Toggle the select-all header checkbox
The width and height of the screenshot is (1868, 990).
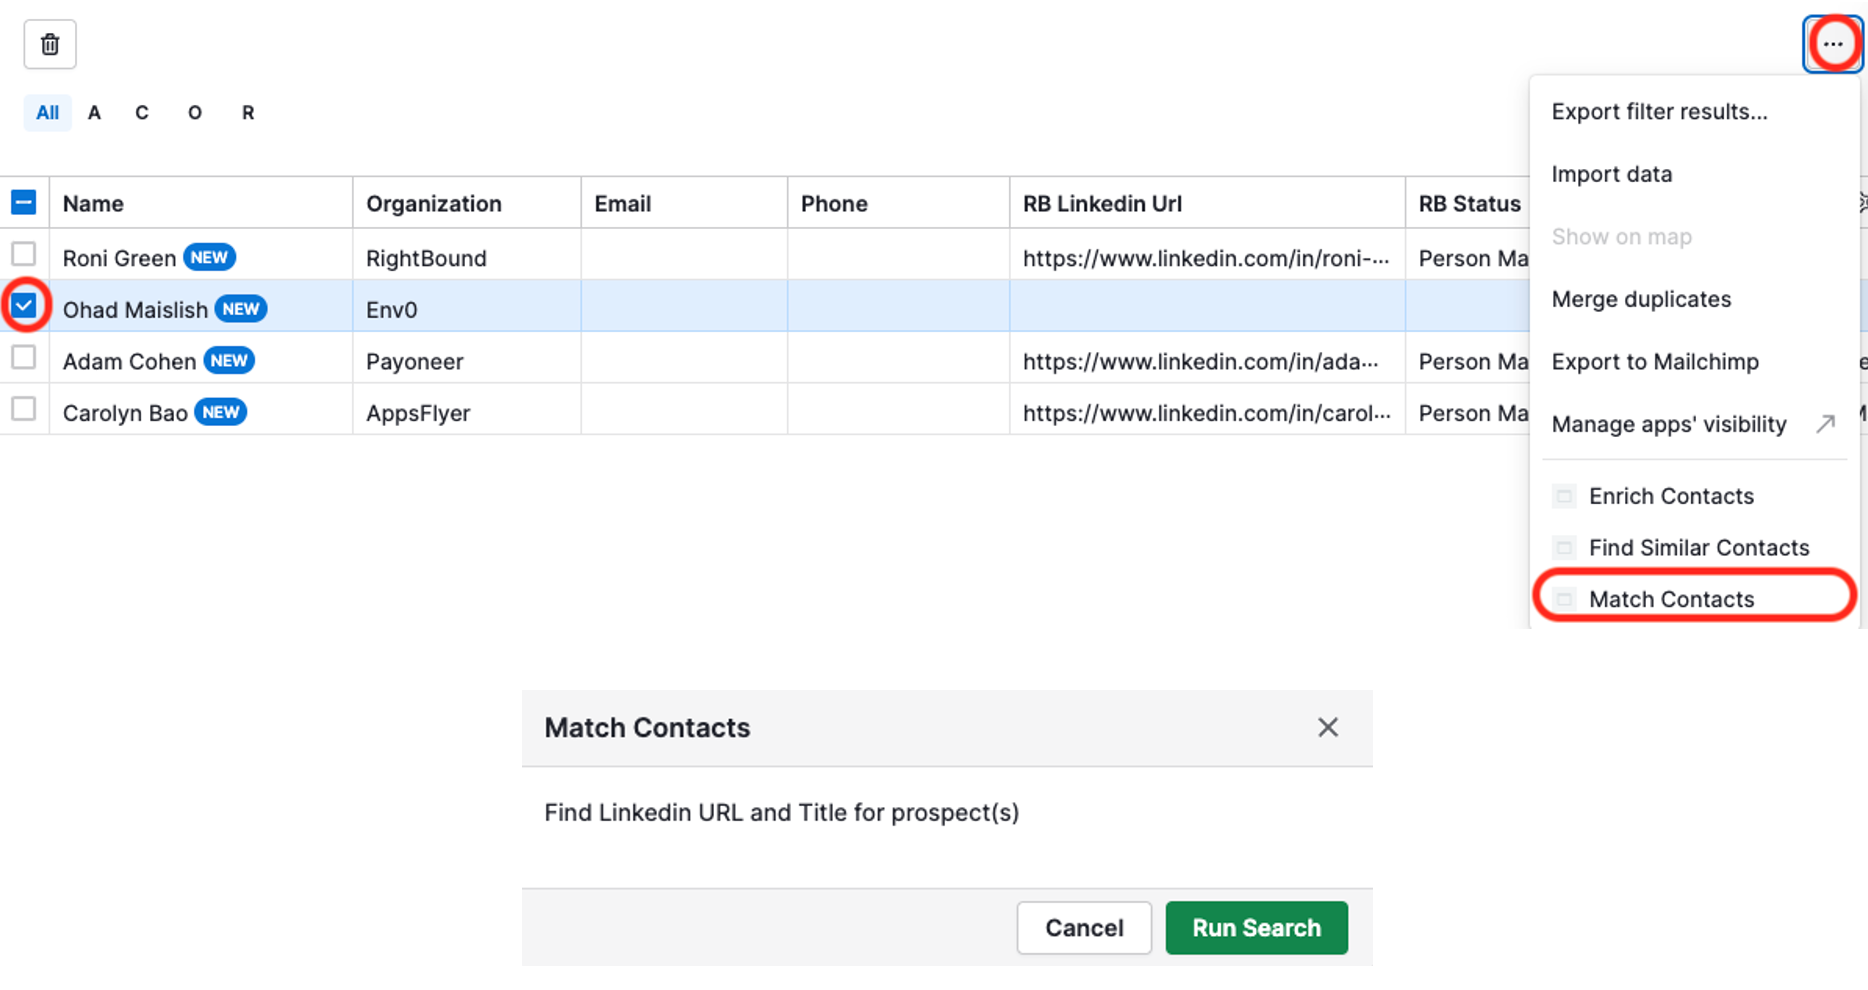(24, 203)
